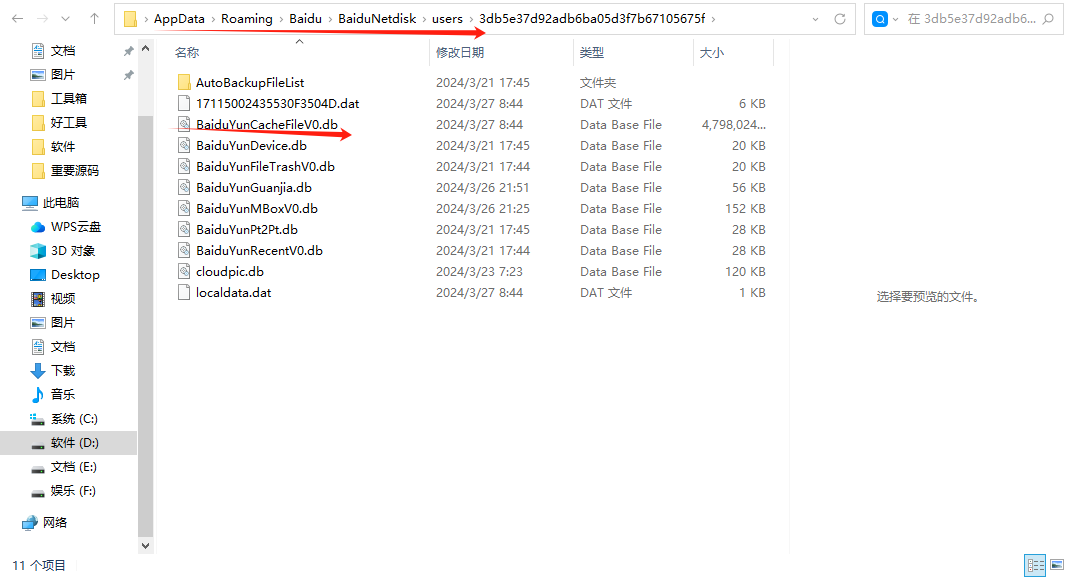Expand chevron after the Roaming breadcrumb
This screenshot has width=1072, height=577.
[x=281, y=19]
